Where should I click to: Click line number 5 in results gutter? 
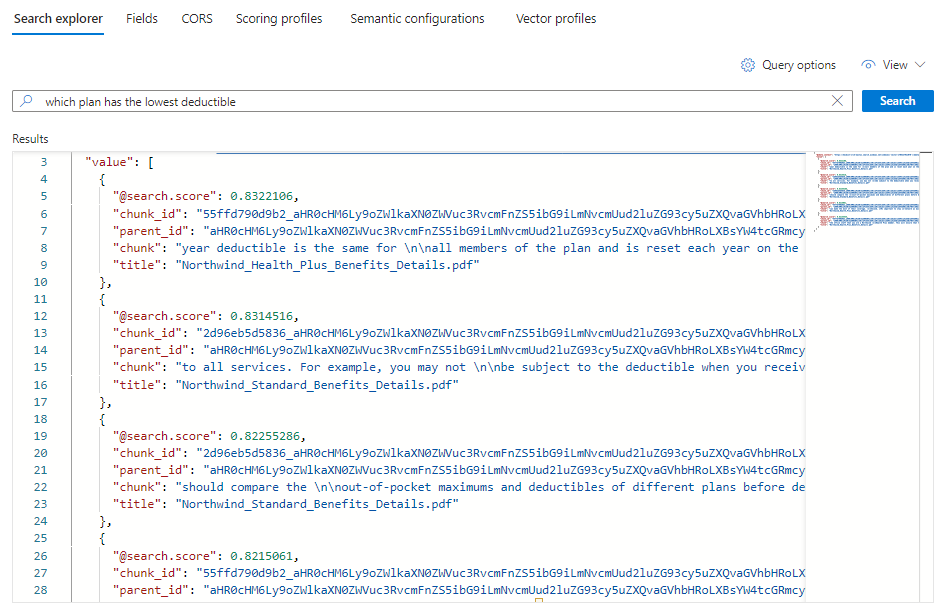tap(43, 196)
